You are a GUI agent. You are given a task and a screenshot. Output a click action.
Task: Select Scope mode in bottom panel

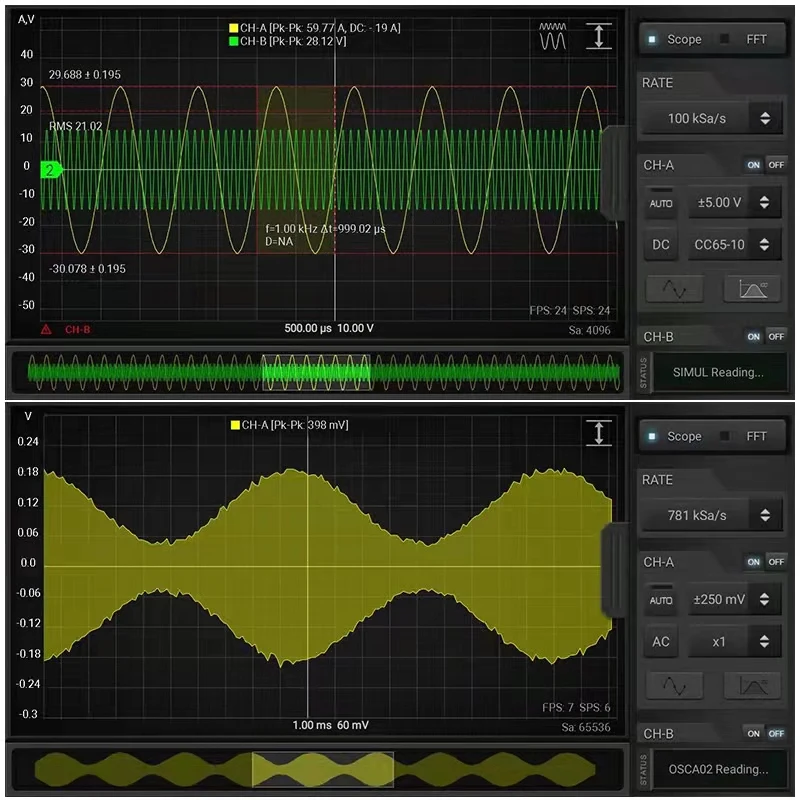pyautogui.click(x=676, y=436)
